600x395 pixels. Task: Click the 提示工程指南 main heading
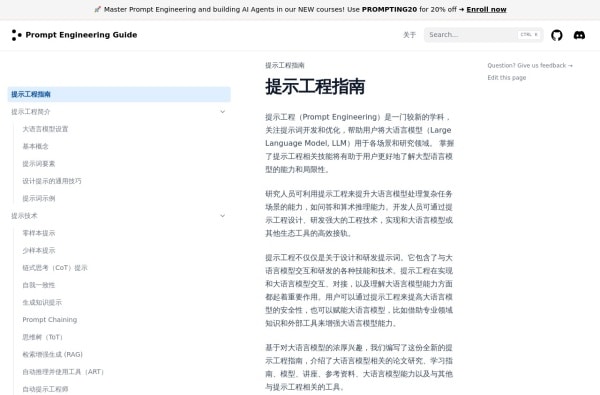[315, 87]
